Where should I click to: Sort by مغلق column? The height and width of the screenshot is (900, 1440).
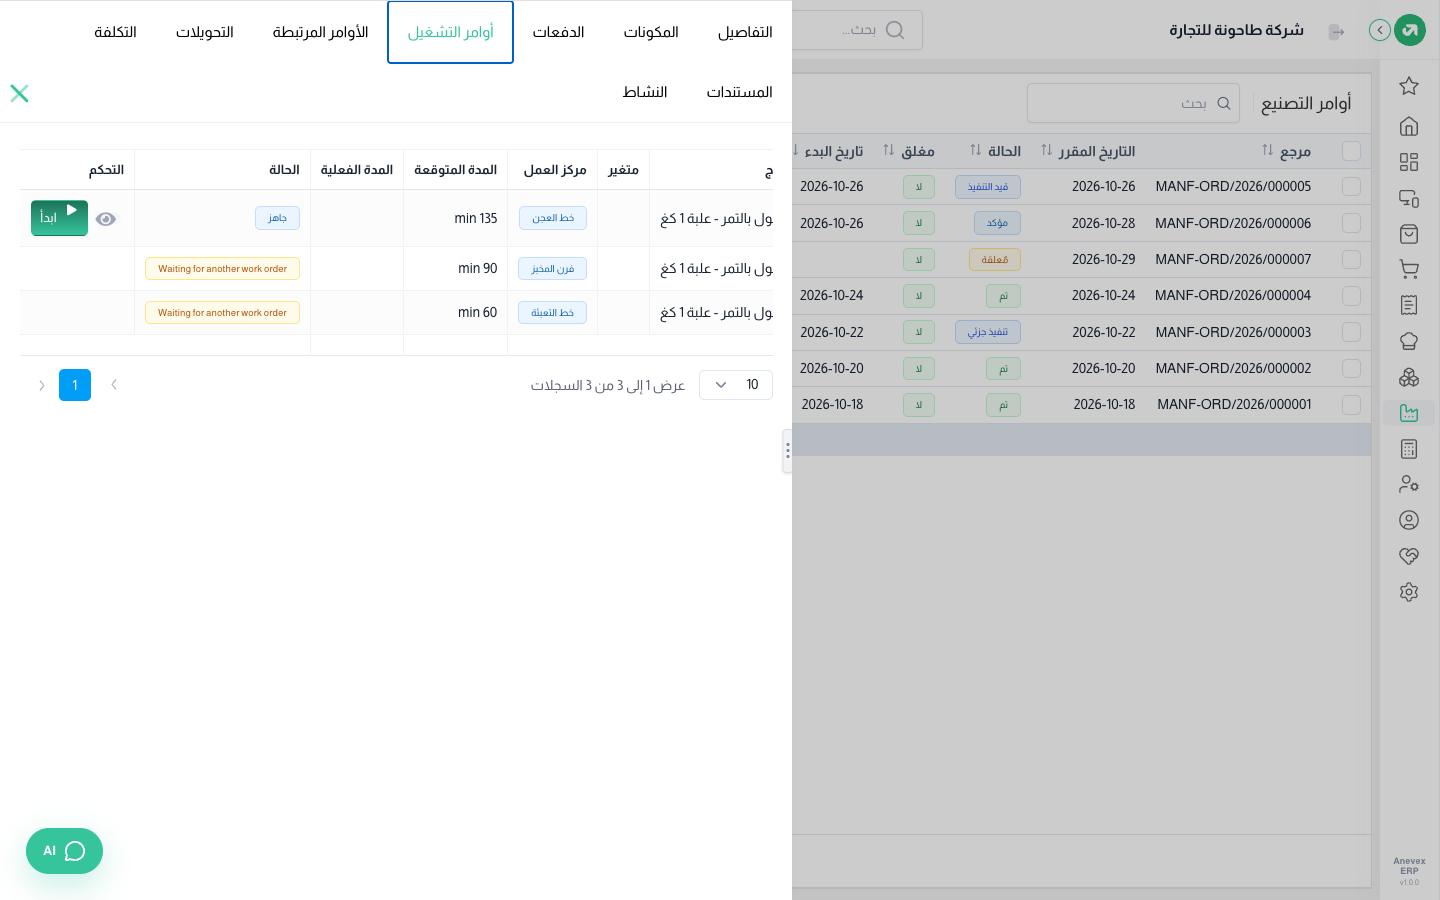tap(889, 150)
